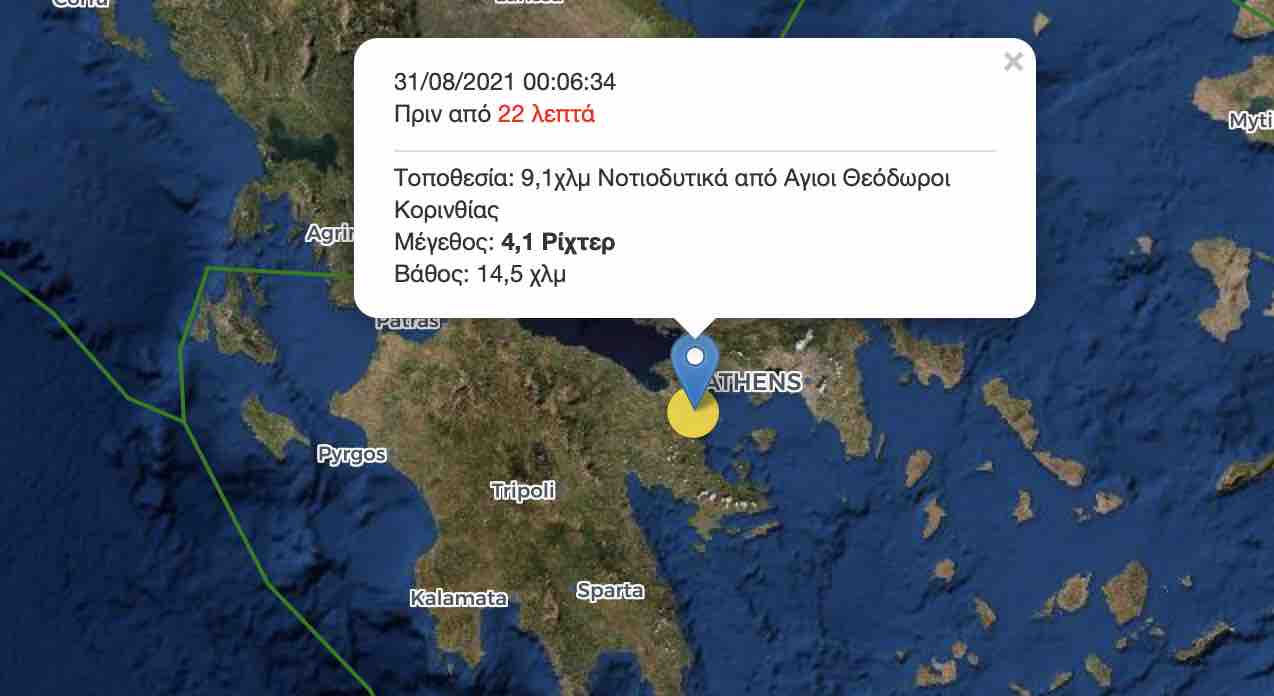Click the 'Βάθος: 14,5 χλμ' depth line
This screenshot has height=696, width=1274.
[x=480, y=274]
